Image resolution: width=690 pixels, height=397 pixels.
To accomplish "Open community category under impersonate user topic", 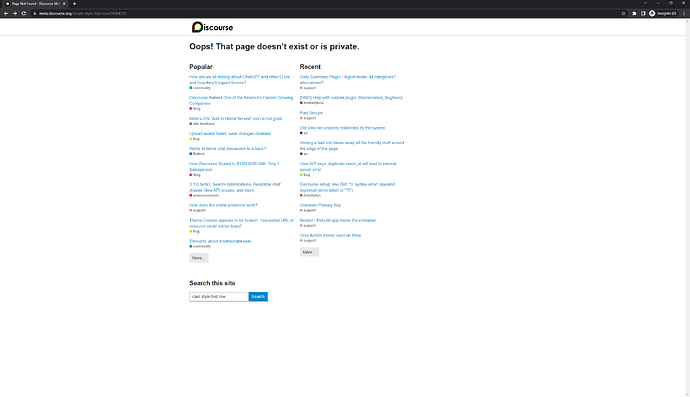I will click(x=200, y=246).
